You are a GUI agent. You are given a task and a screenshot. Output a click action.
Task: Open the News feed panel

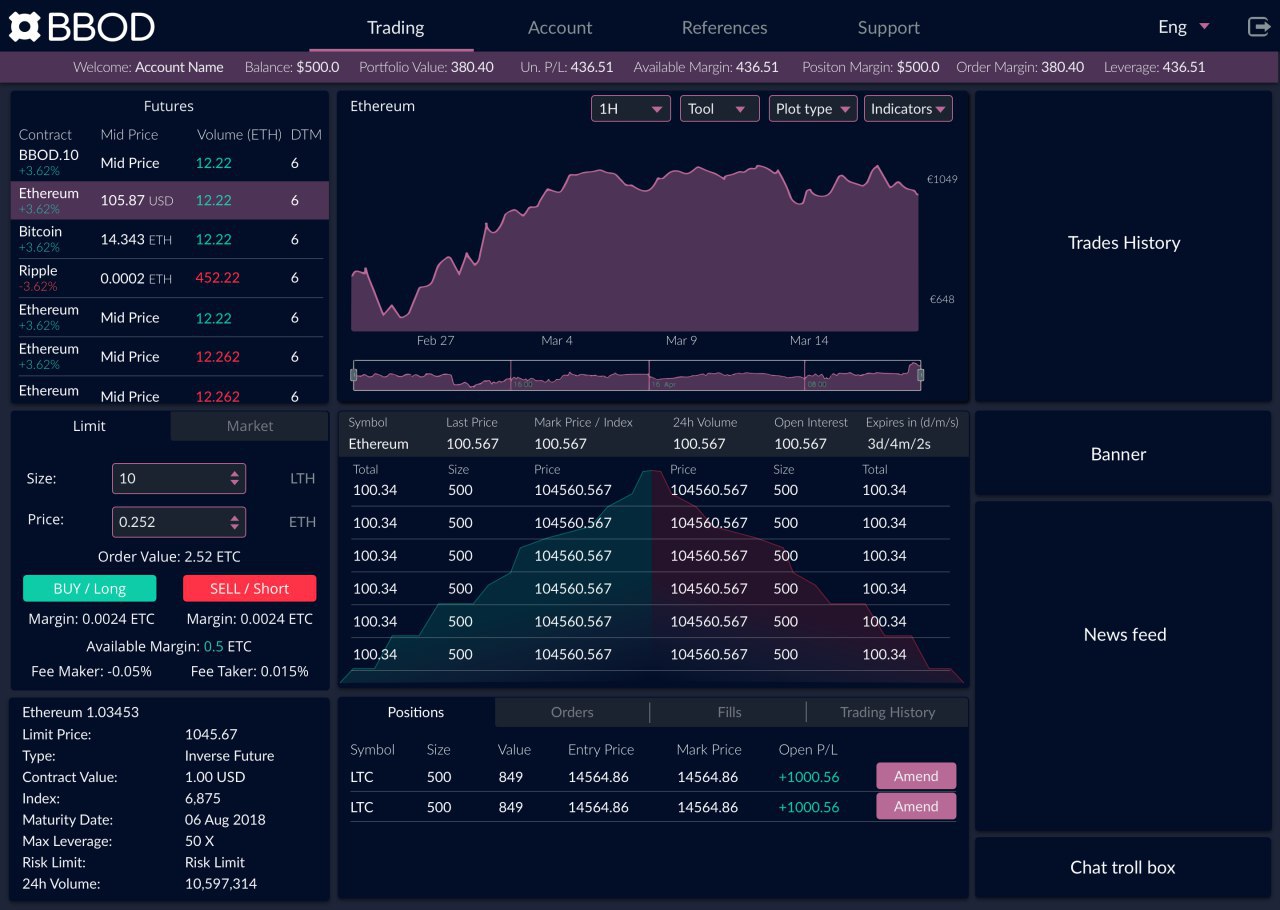1123,666
